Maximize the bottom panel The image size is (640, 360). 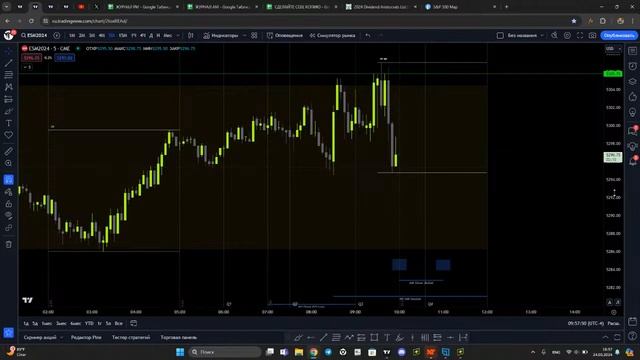click(617, 337)
